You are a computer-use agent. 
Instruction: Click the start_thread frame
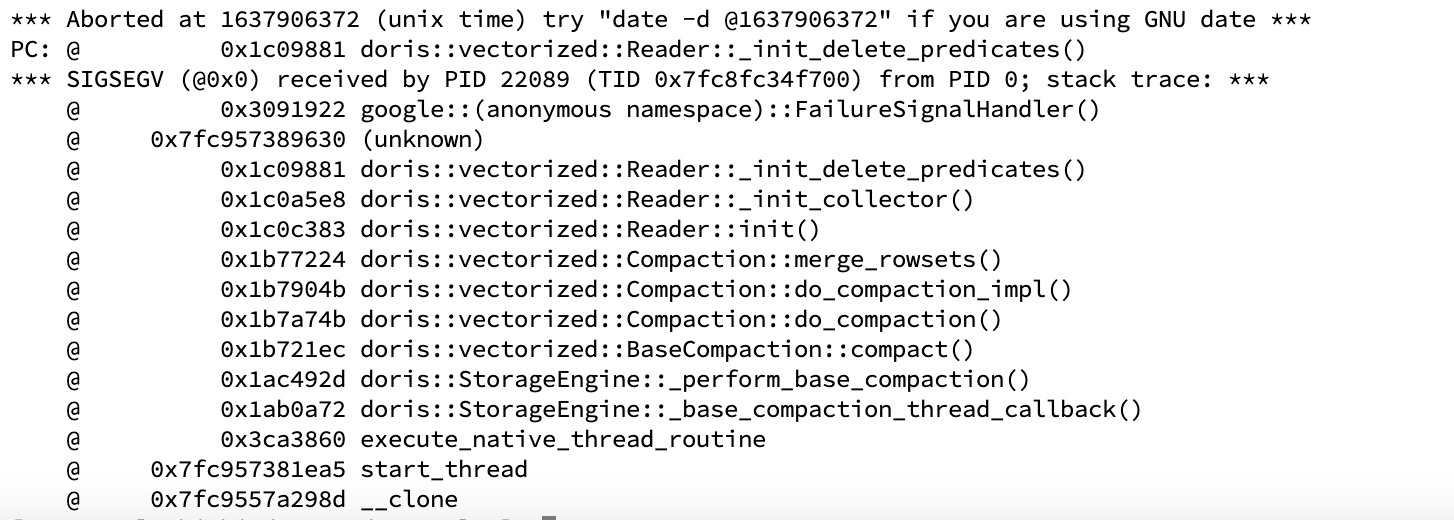[443, 469]
